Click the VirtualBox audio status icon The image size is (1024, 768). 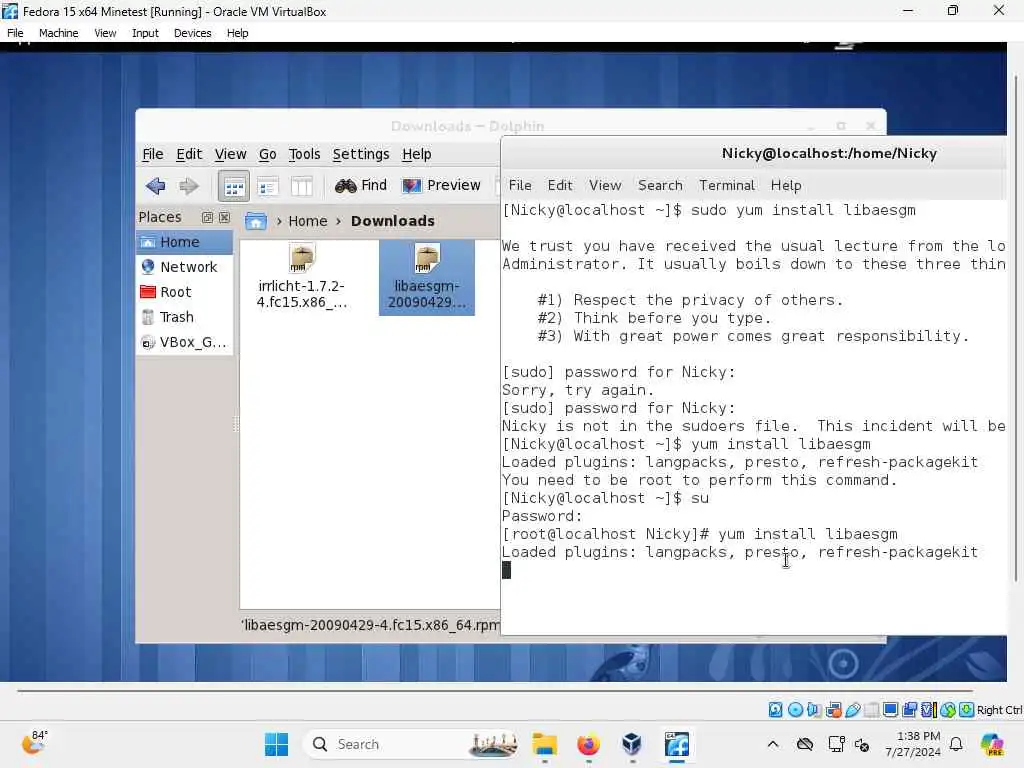click(814, 710)
